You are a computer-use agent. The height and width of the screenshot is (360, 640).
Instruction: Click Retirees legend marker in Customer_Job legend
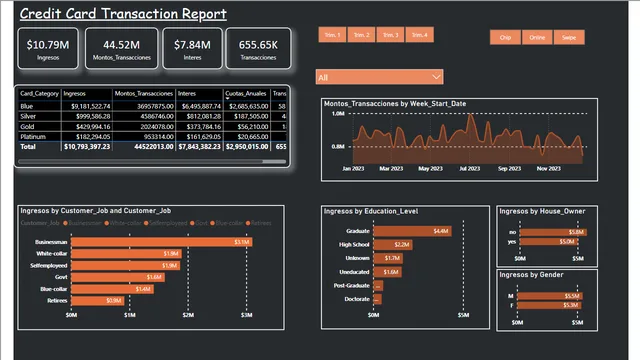pos(248,223)
